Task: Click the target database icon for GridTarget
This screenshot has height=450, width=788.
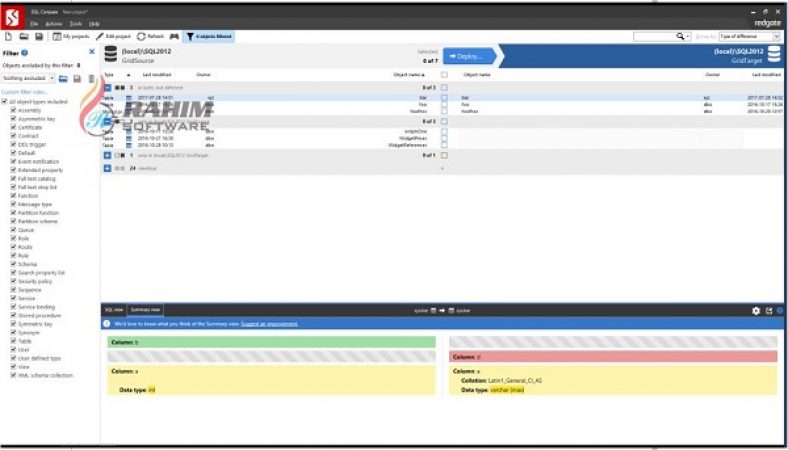Action: click(x=774, y=55)
